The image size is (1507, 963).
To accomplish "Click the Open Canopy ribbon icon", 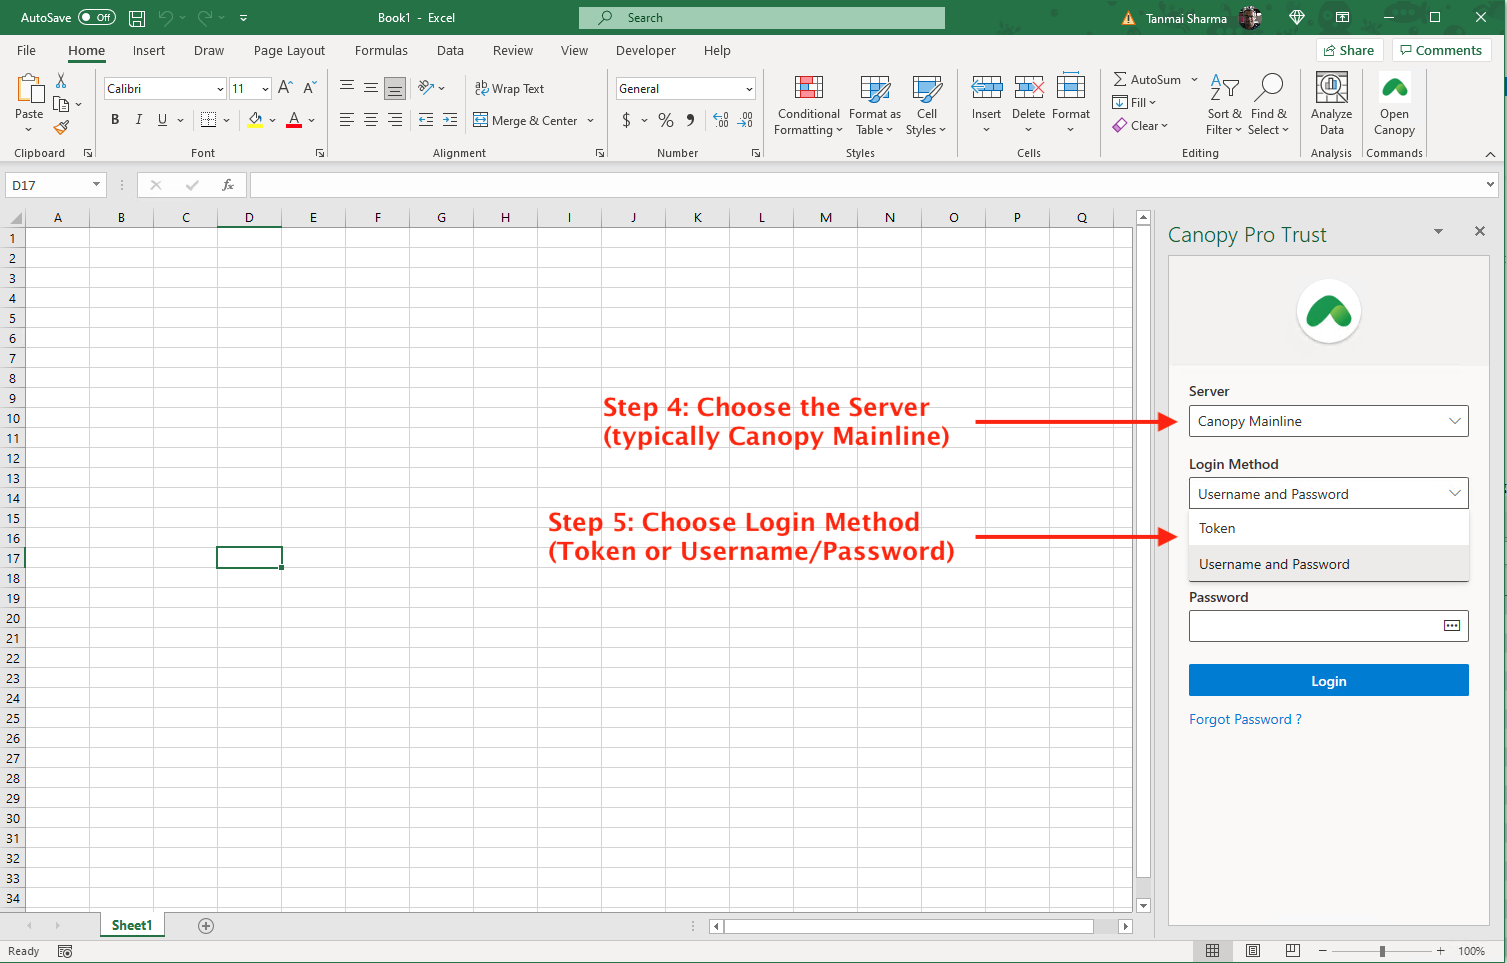I will point(1394,88).
